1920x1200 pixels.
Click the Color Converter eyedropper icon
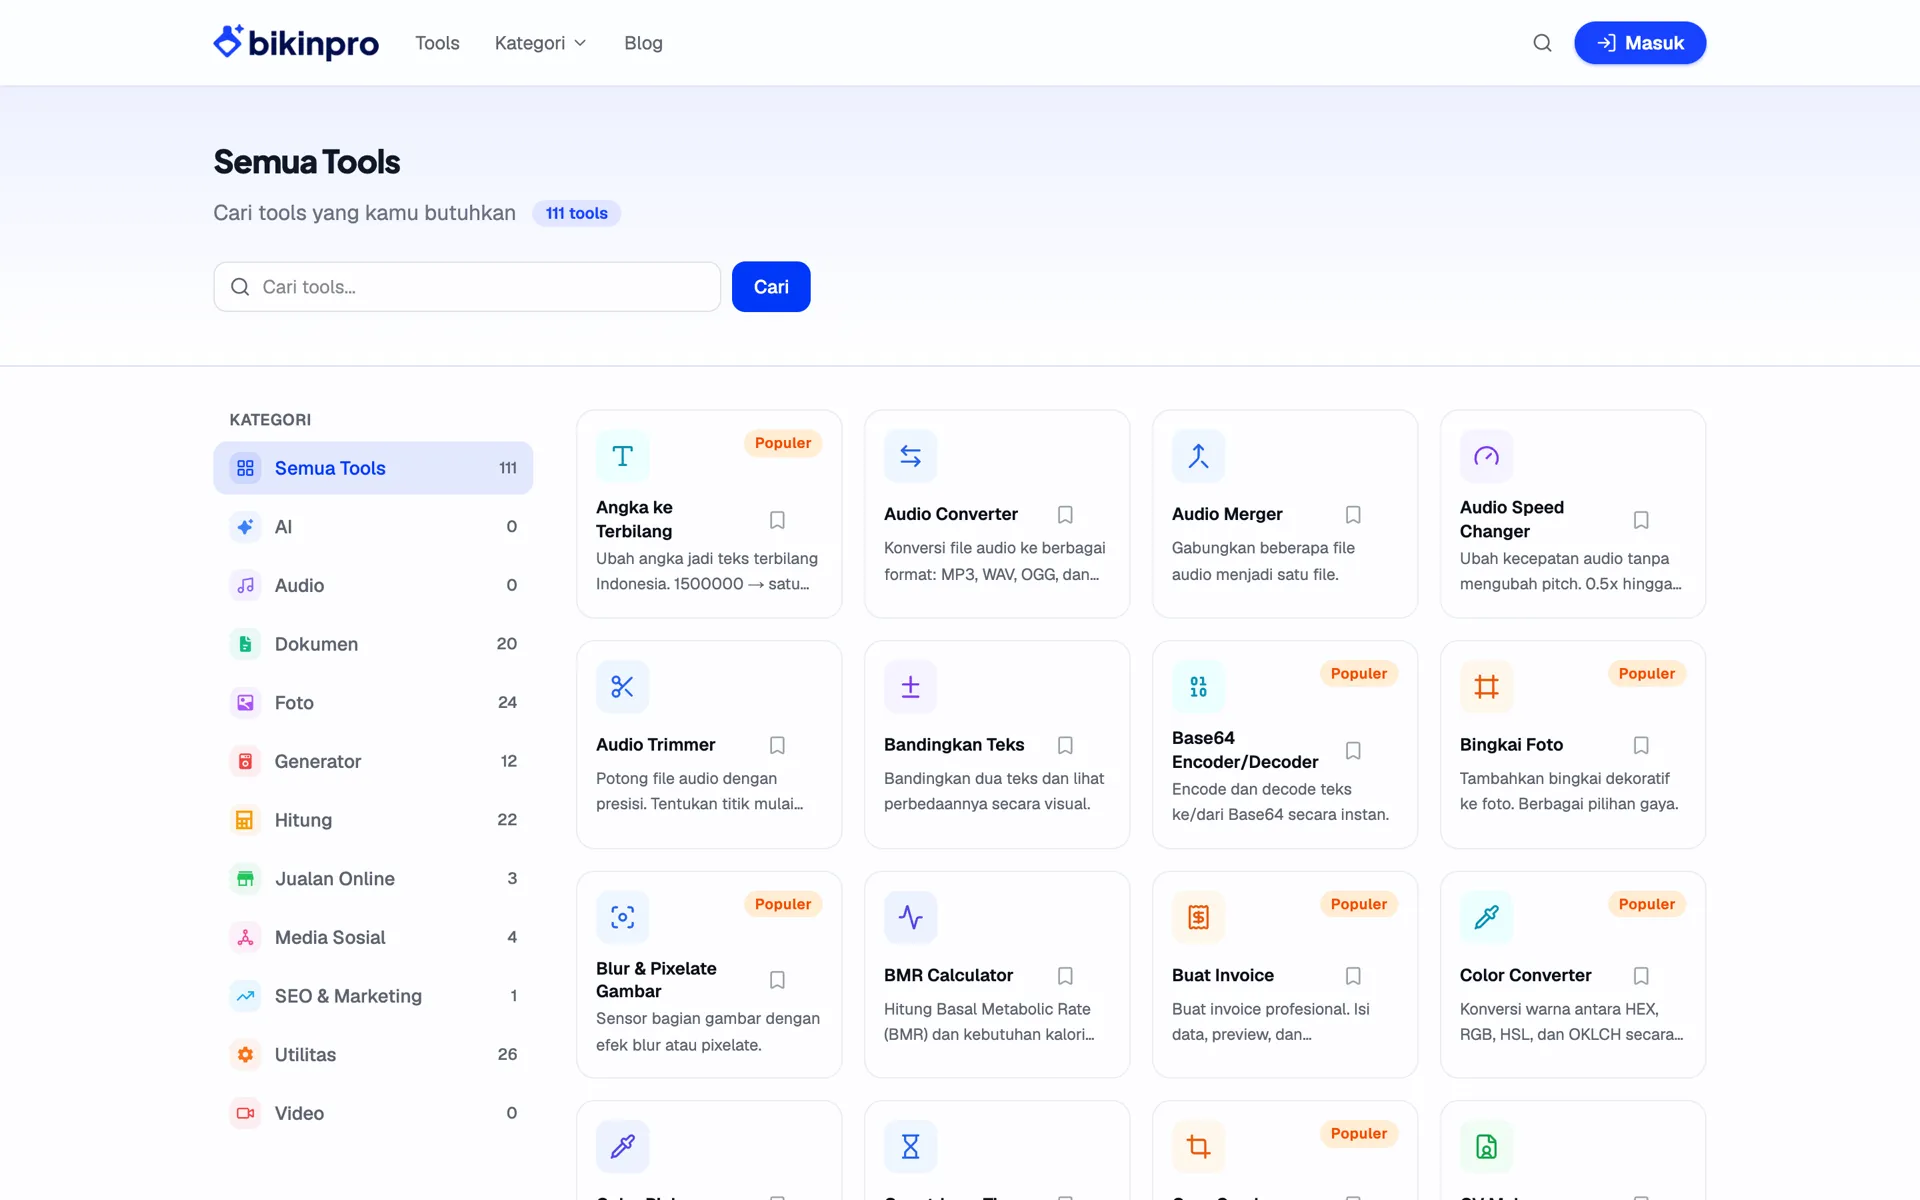coord(1486,917)
